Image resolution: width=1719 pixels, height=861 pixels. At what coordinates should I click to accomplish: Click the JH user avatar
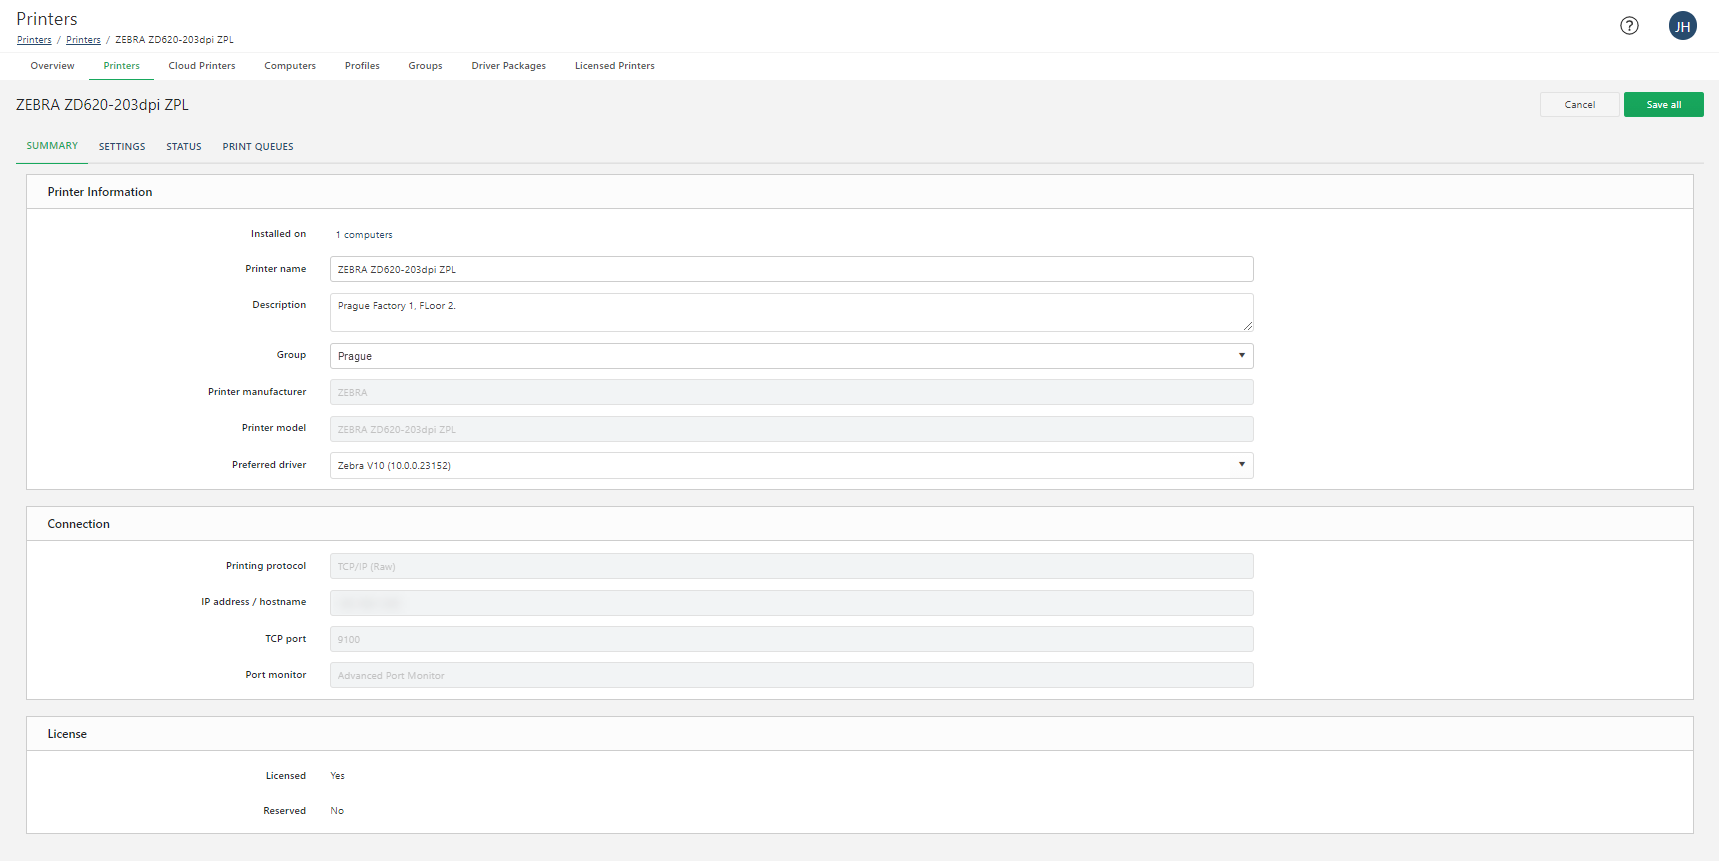(x=1682, y=26)
